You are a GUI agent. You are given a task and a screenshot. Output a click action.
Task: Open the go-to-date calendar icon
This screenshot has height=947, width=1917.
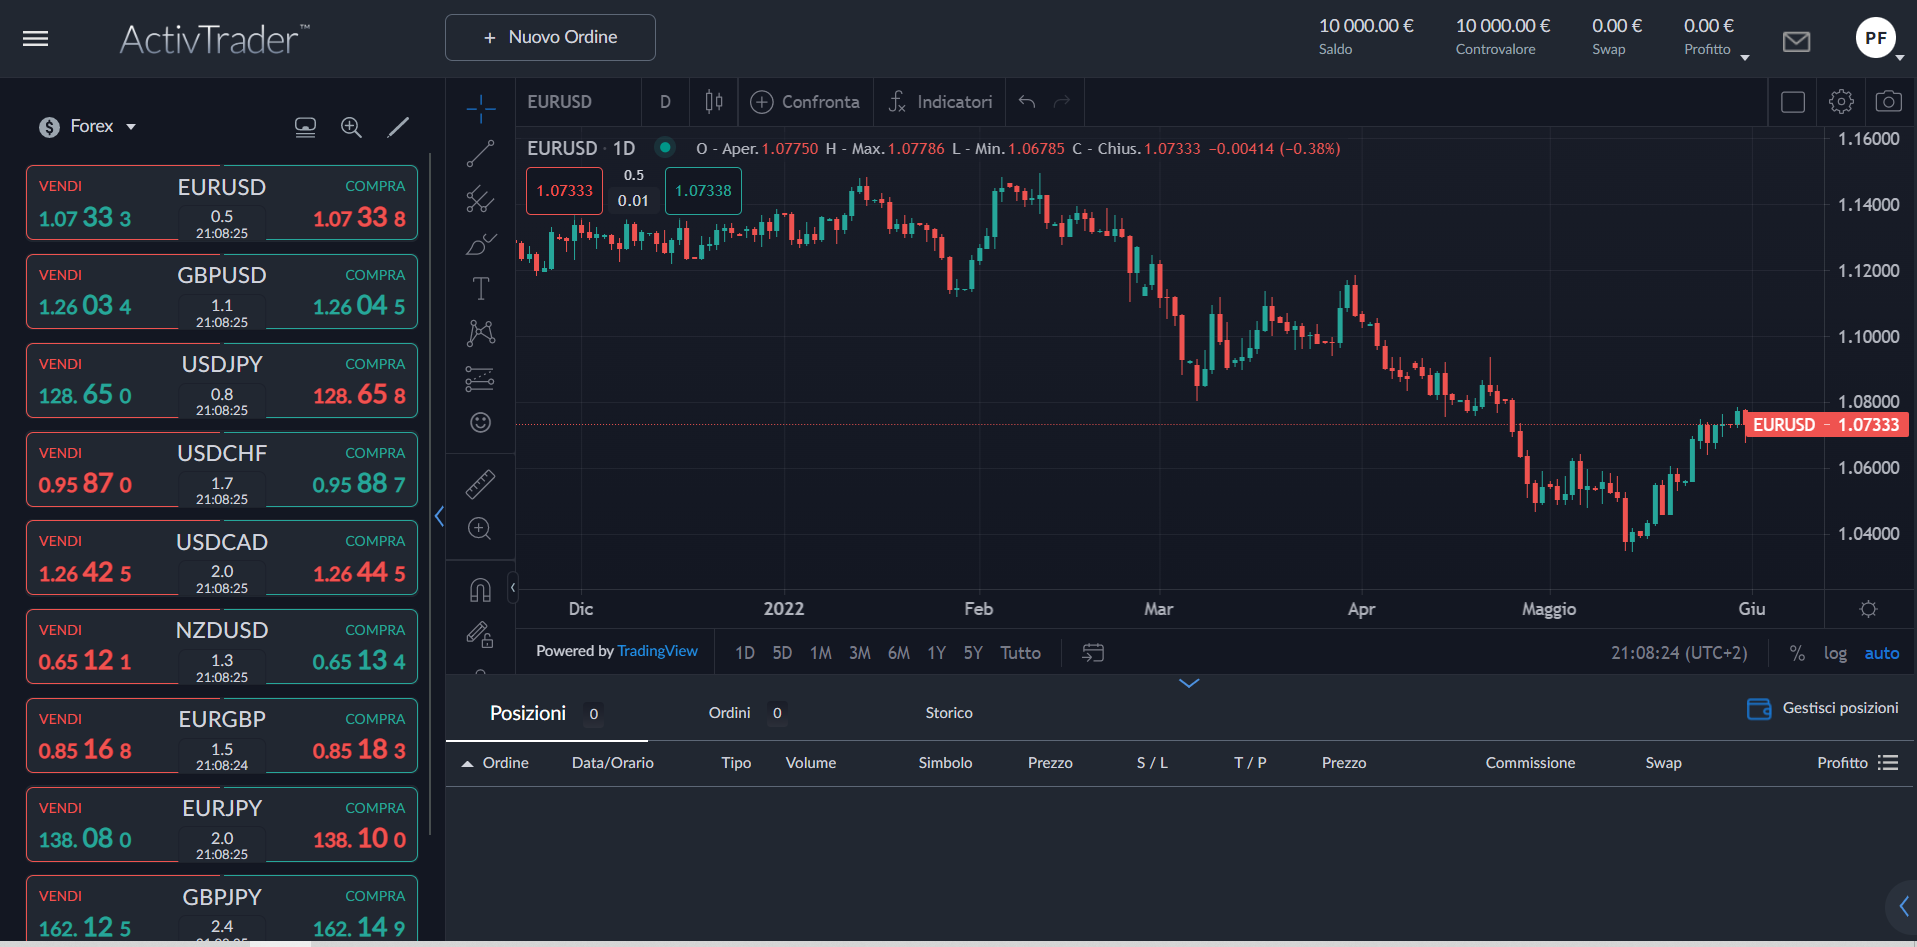pyautogui.click(x=1093, y=653)
